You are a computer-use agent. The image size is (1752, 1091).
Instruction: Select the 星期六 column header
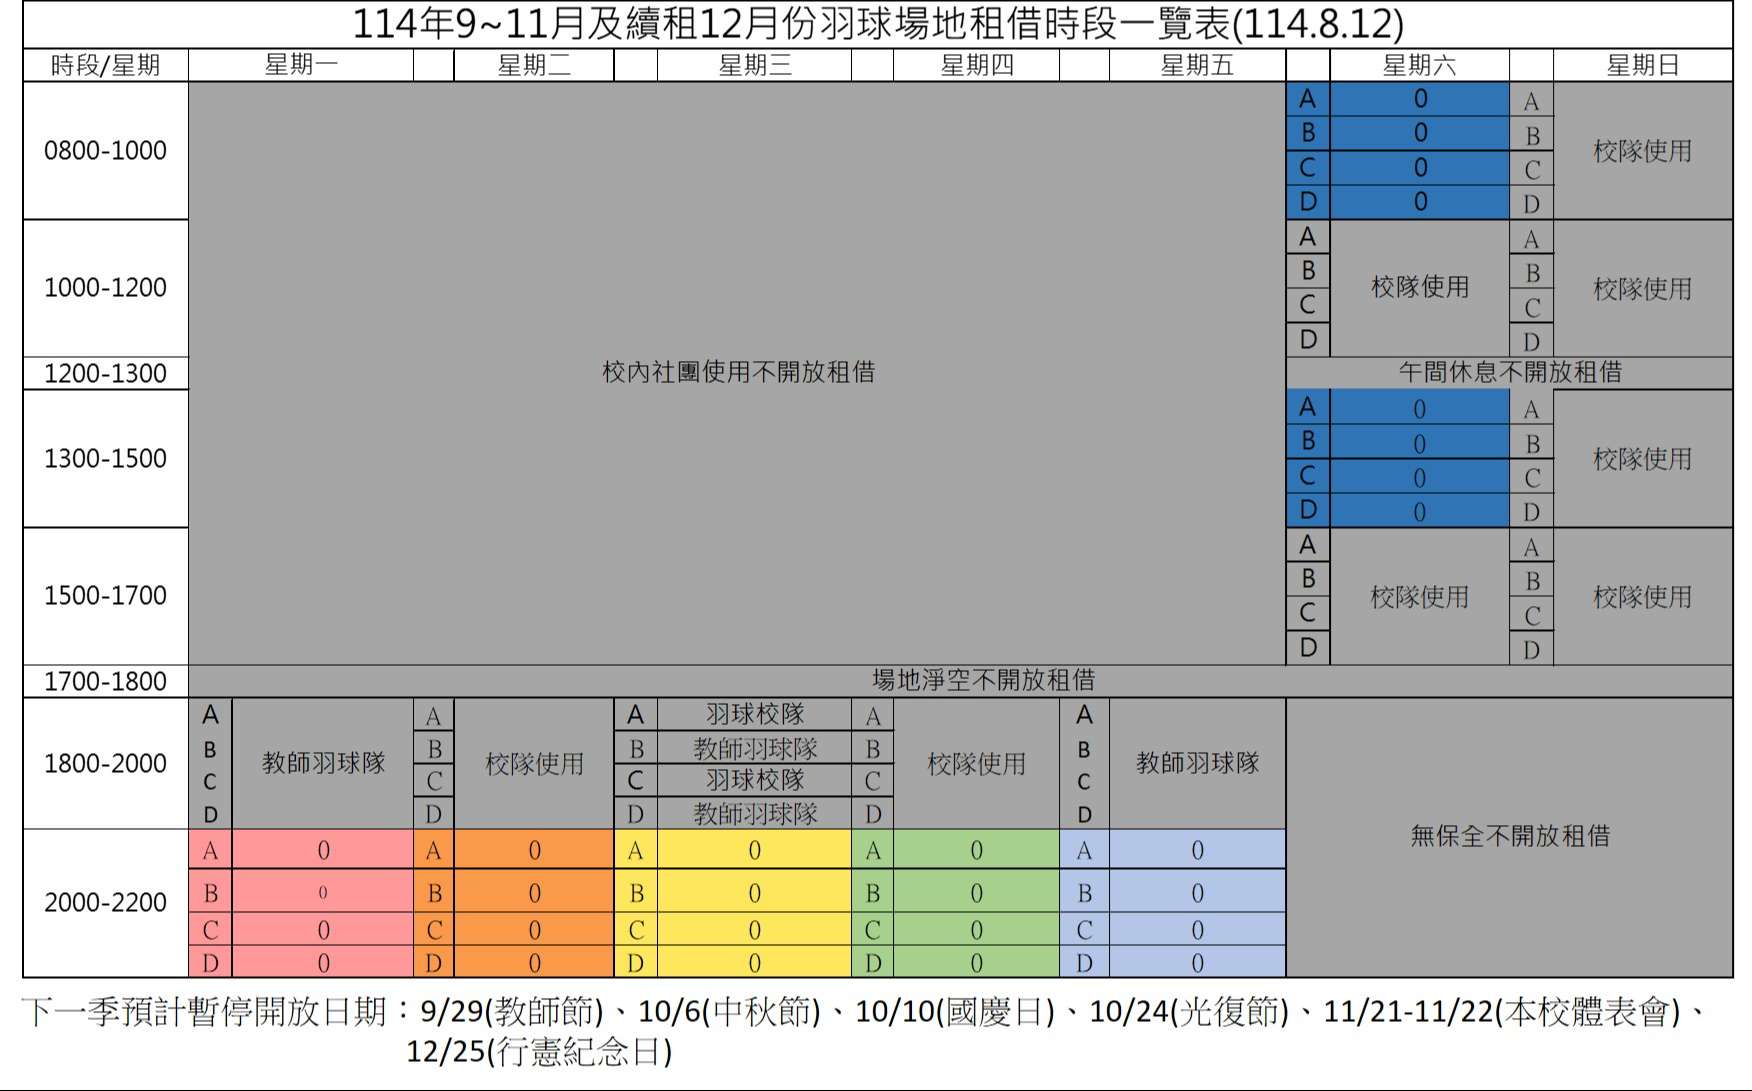1419,66
